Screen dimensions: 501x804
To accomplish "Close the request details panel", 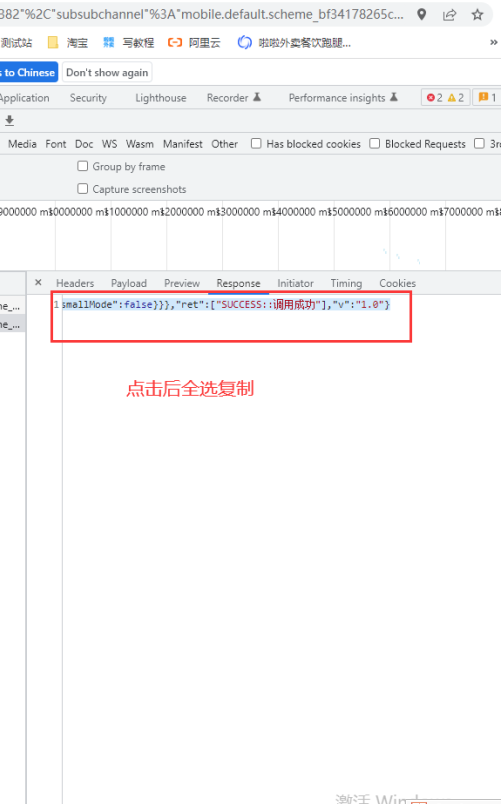I will tap(38, 283).
